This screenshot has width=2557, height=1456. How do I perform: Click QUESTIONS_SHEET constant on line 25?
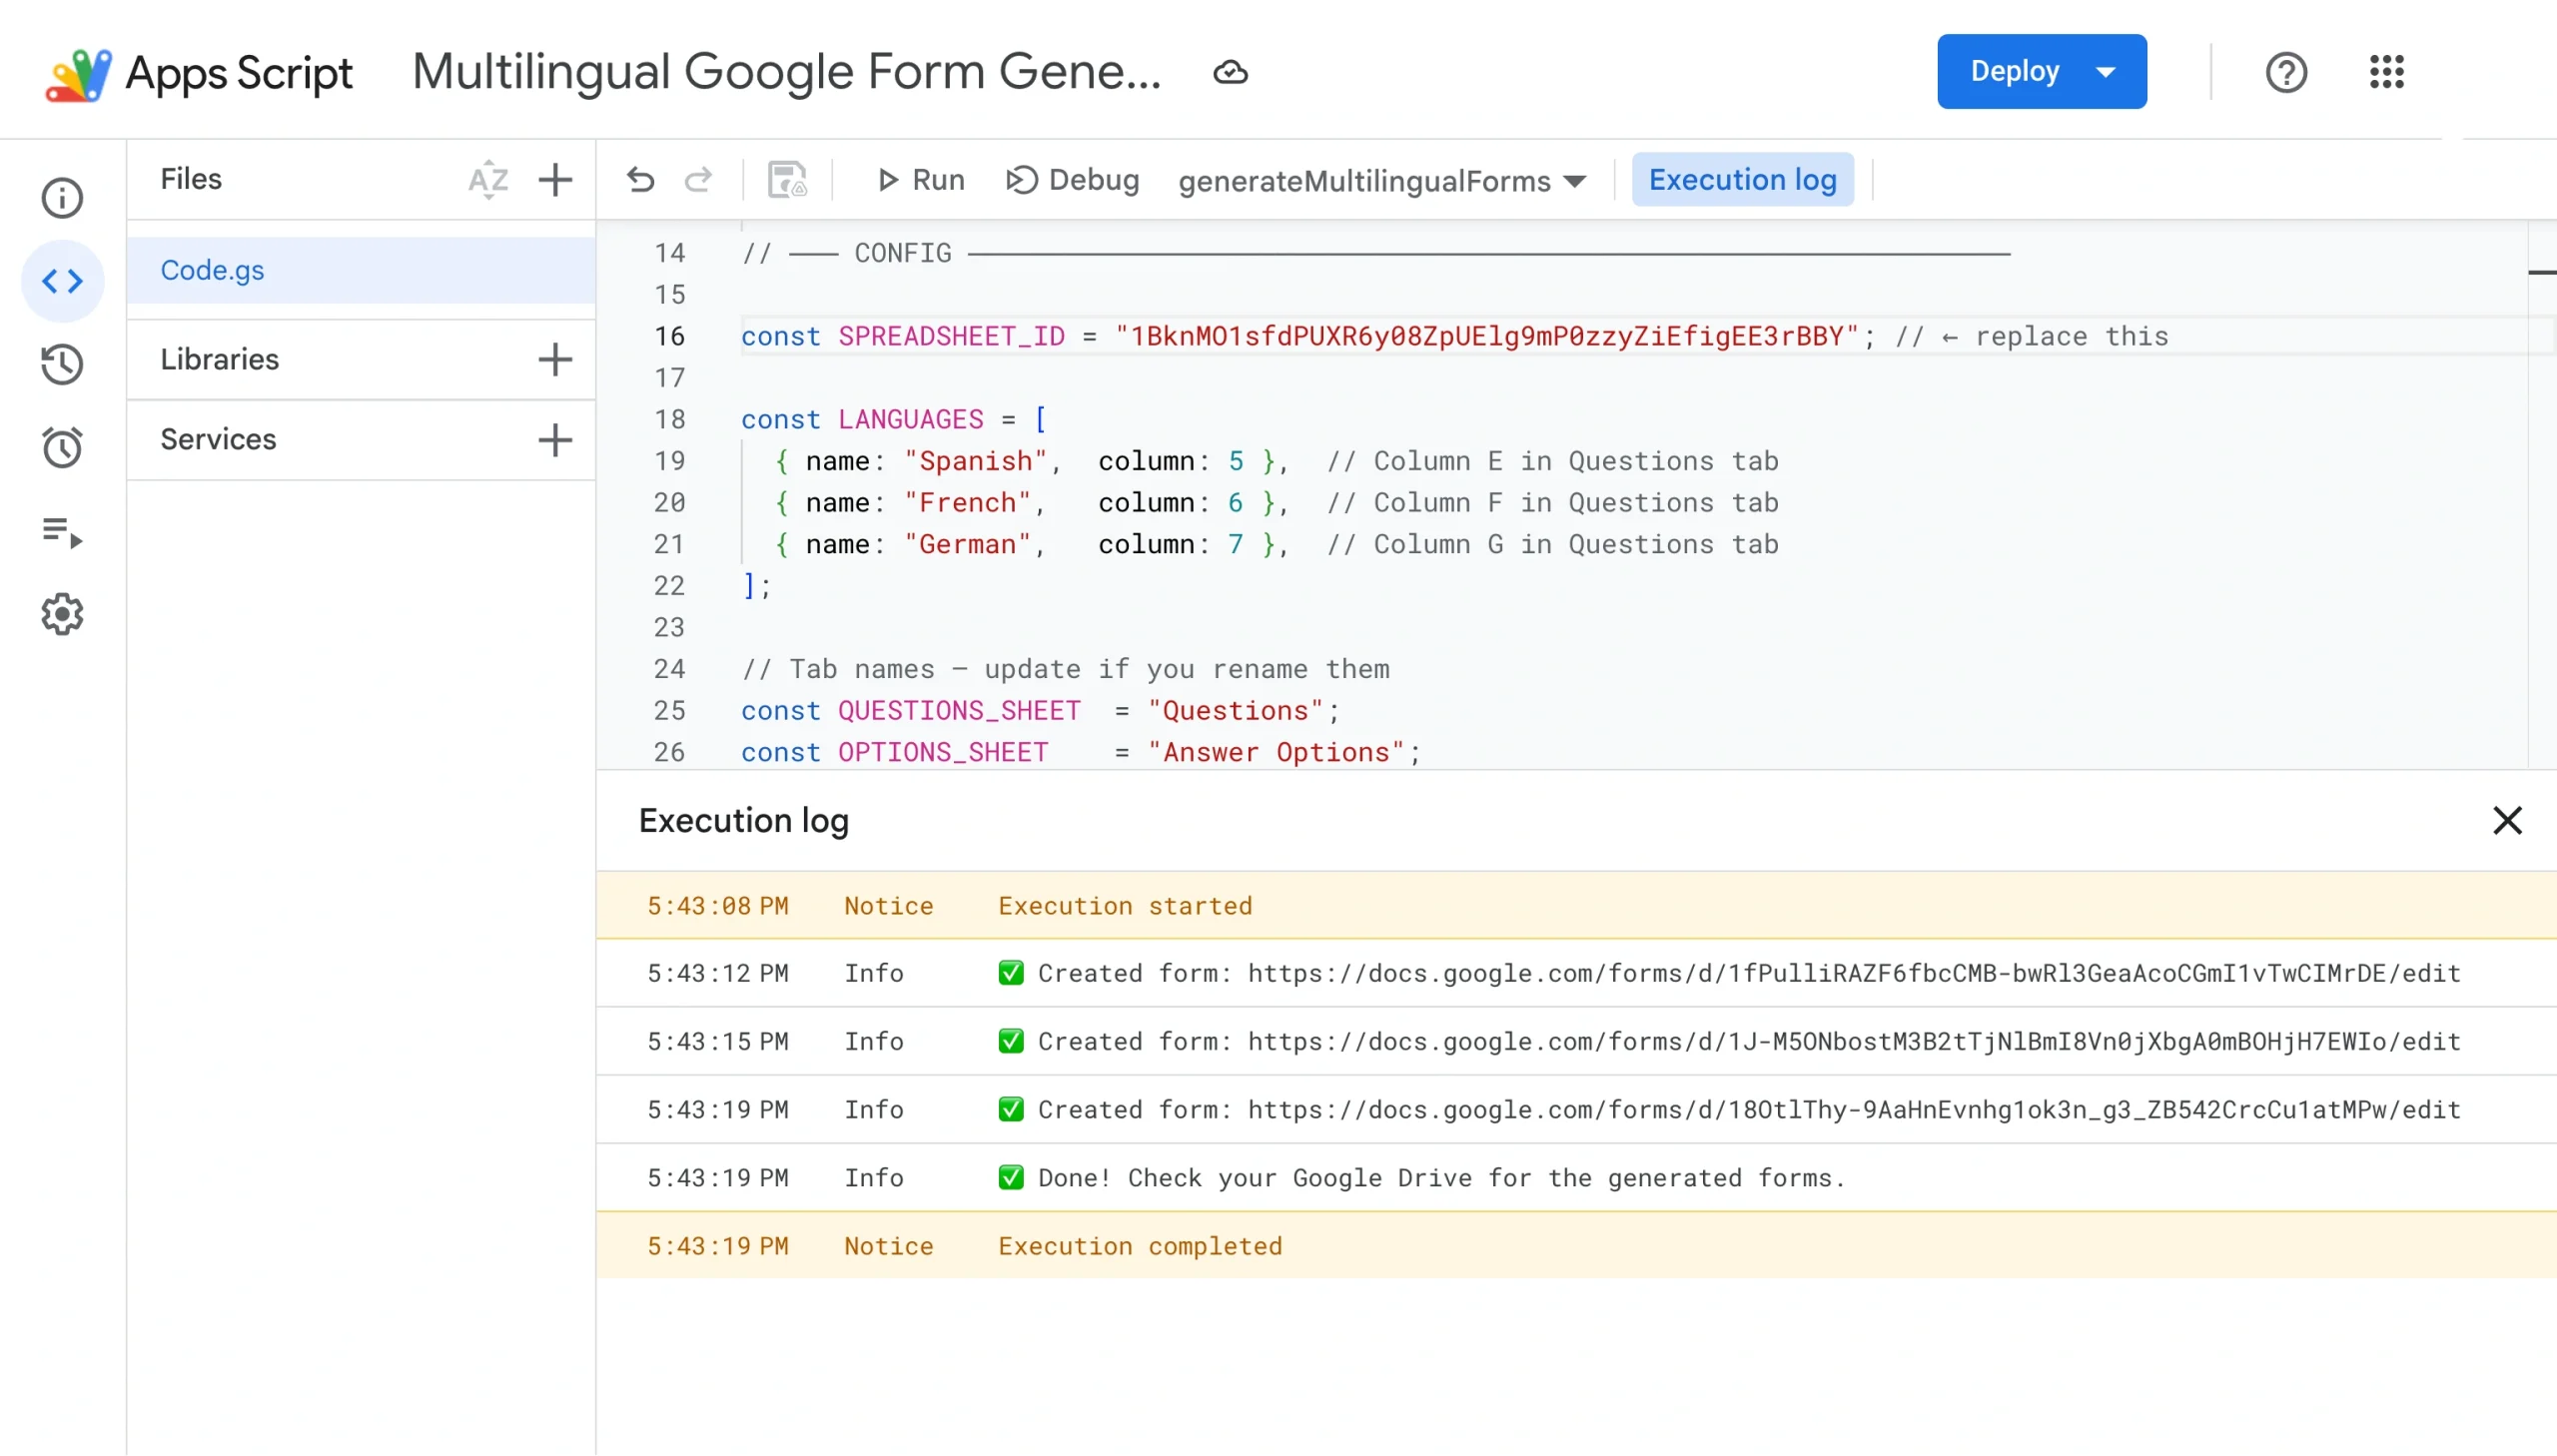pos(958,710)
